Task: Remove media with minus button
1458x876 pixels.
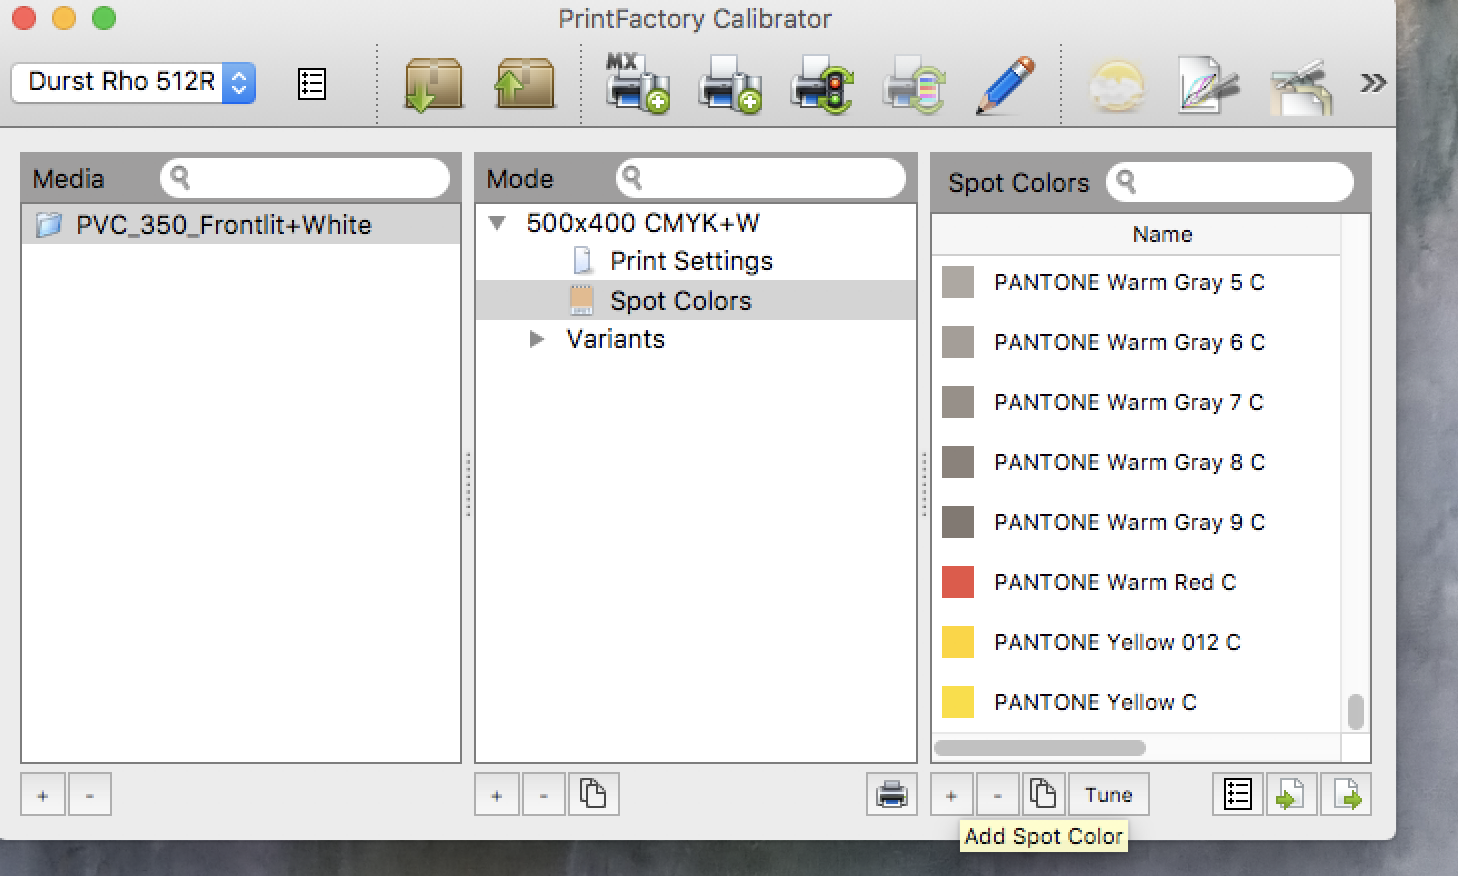Action: 89,795
